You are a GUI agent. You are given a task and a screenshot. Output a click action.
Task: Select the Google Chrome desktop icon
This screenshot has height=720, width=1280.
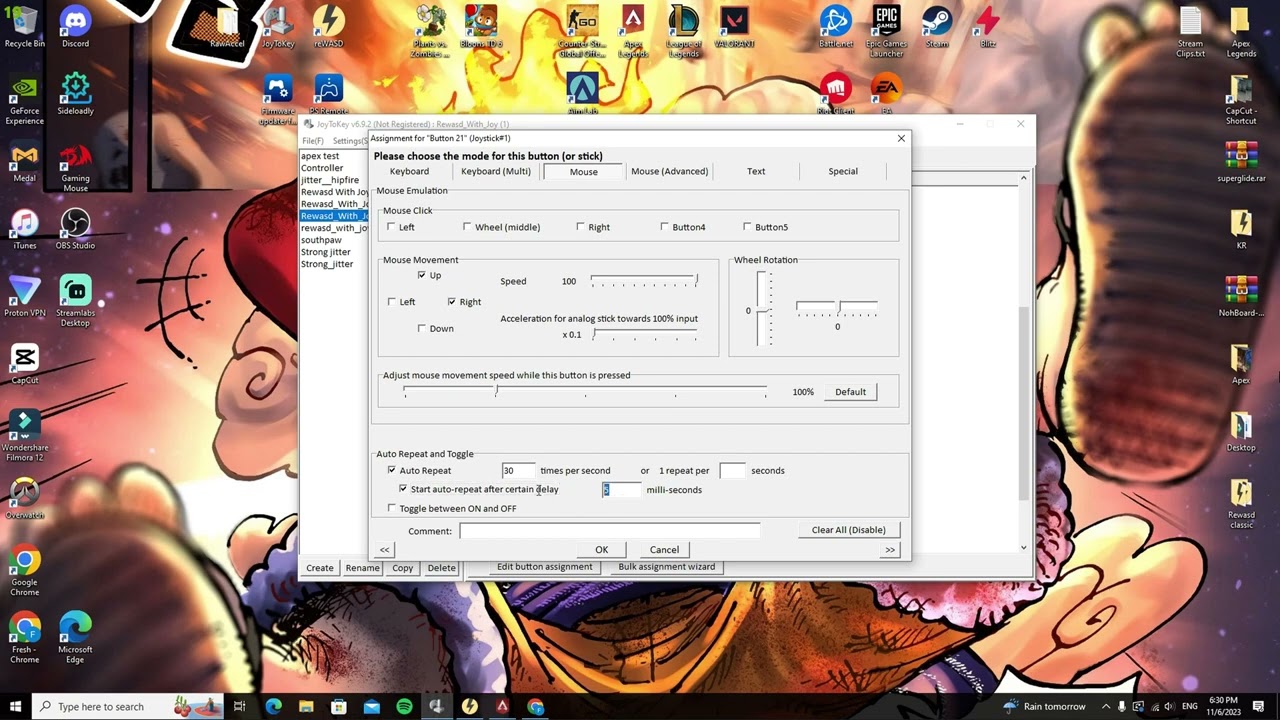pyautogui.click(x=25, y=572)
